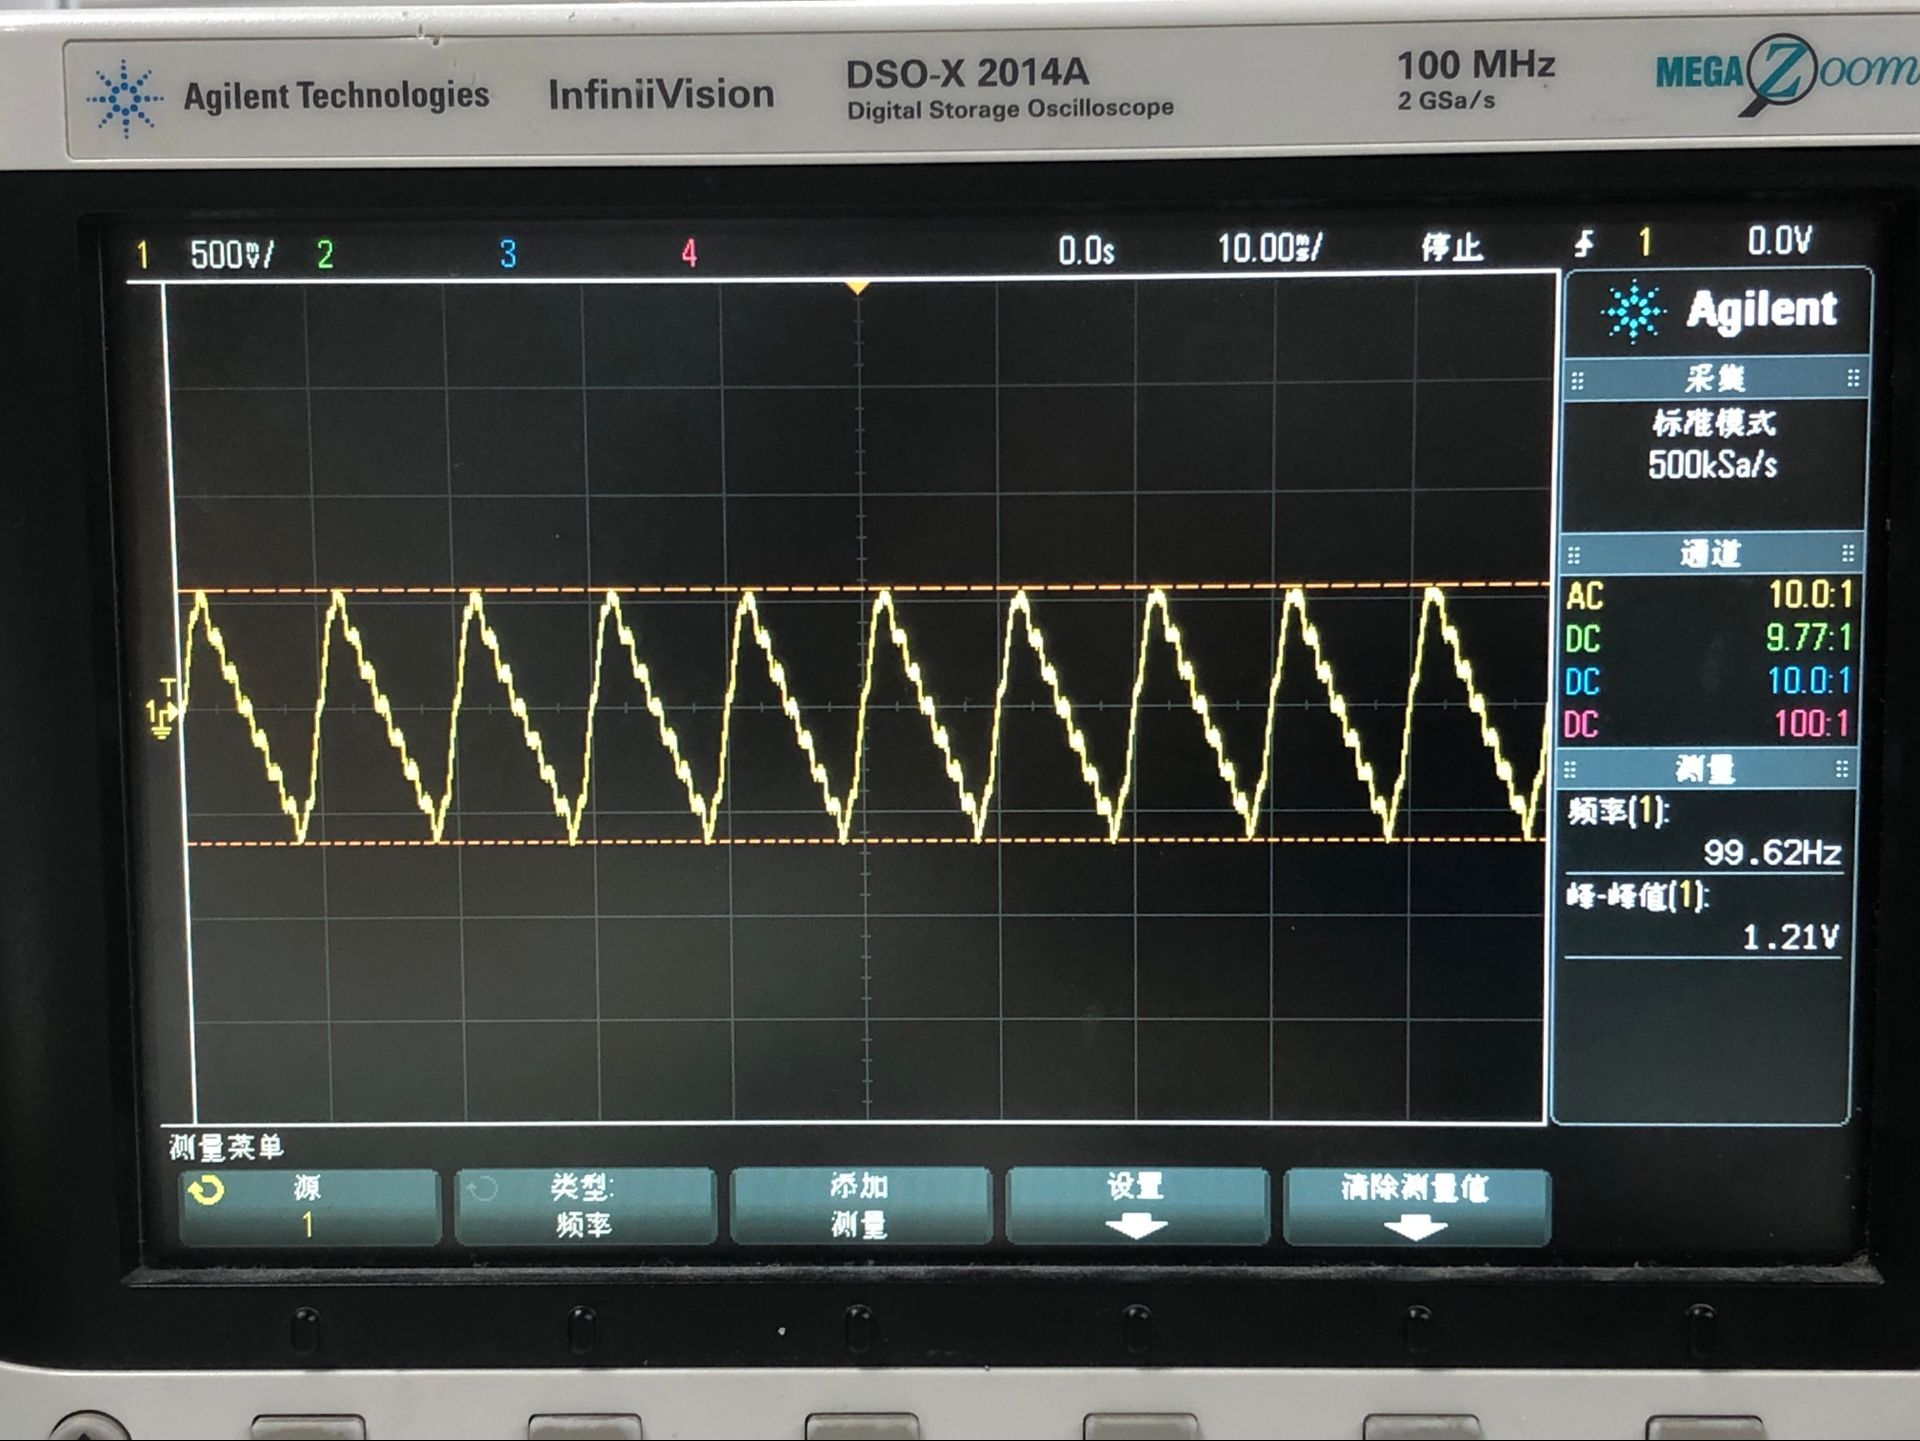
Task: Open the 测量 (Measurement) panel header
Action: (1706, 769)
